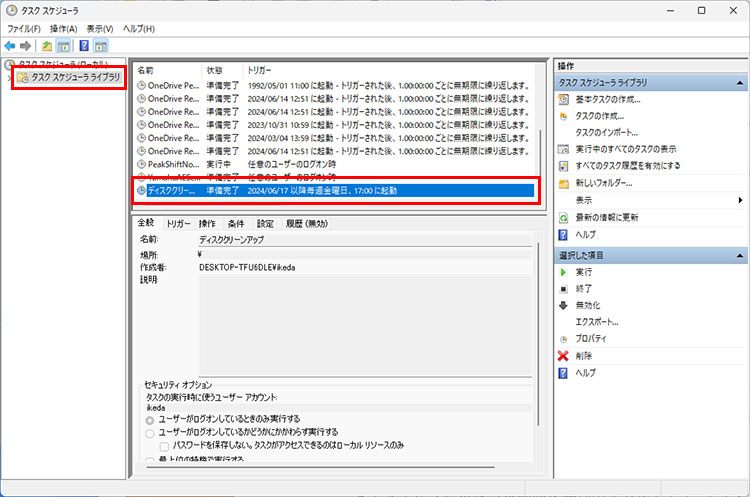Select 'run only when user is logged on' radio
The image size is (750, 497).
[x=150, y=418]
